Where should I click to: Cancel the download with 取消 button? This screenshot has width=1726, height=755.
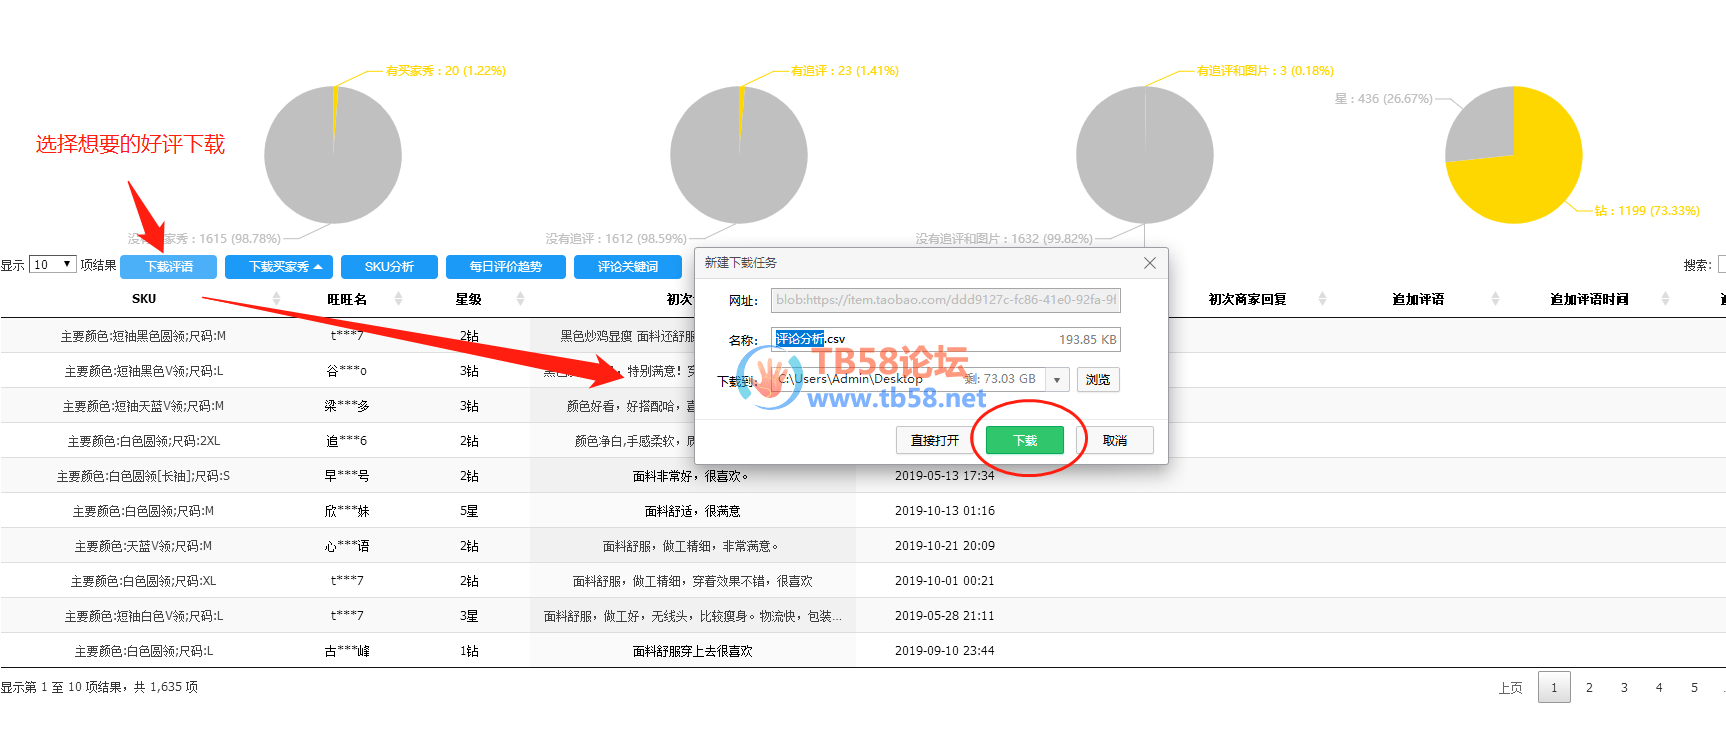click(1114, 440)
